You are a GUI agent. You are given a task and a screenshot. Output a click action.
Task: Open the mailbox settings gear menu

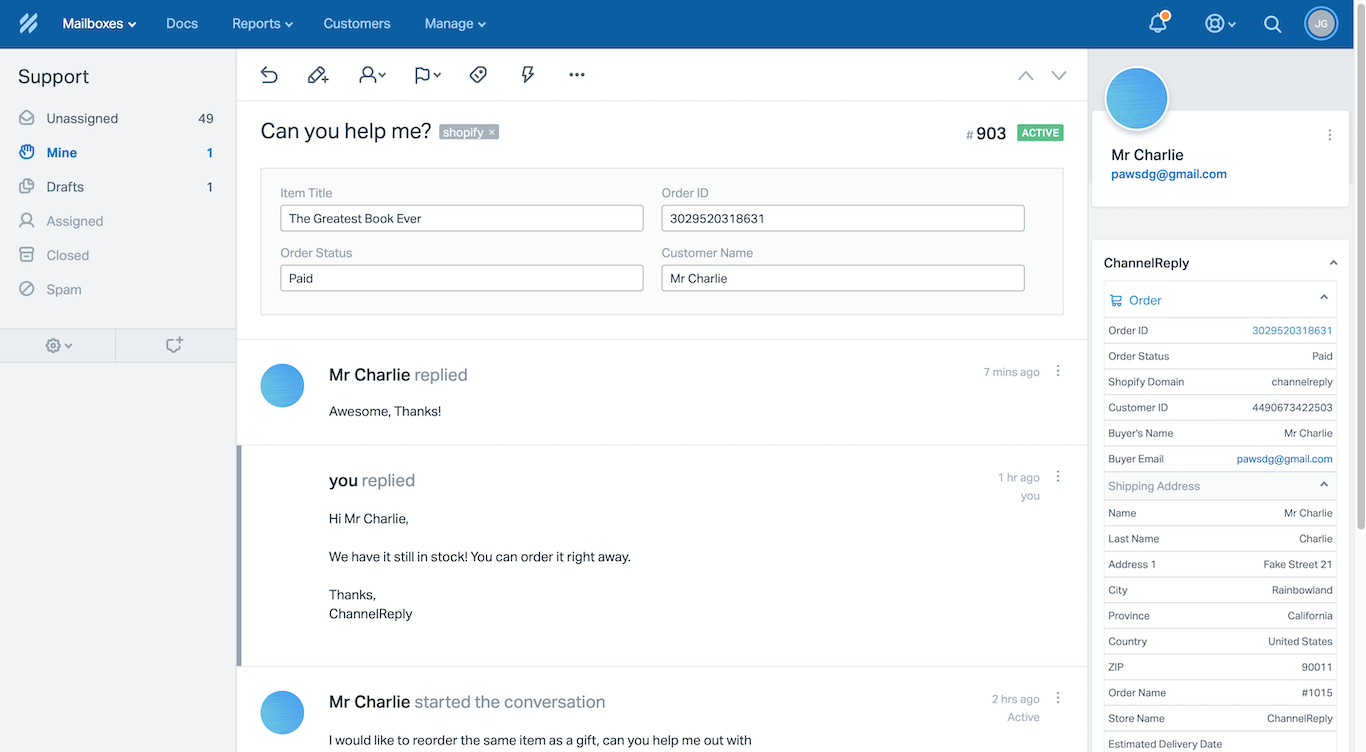[58, 345]
